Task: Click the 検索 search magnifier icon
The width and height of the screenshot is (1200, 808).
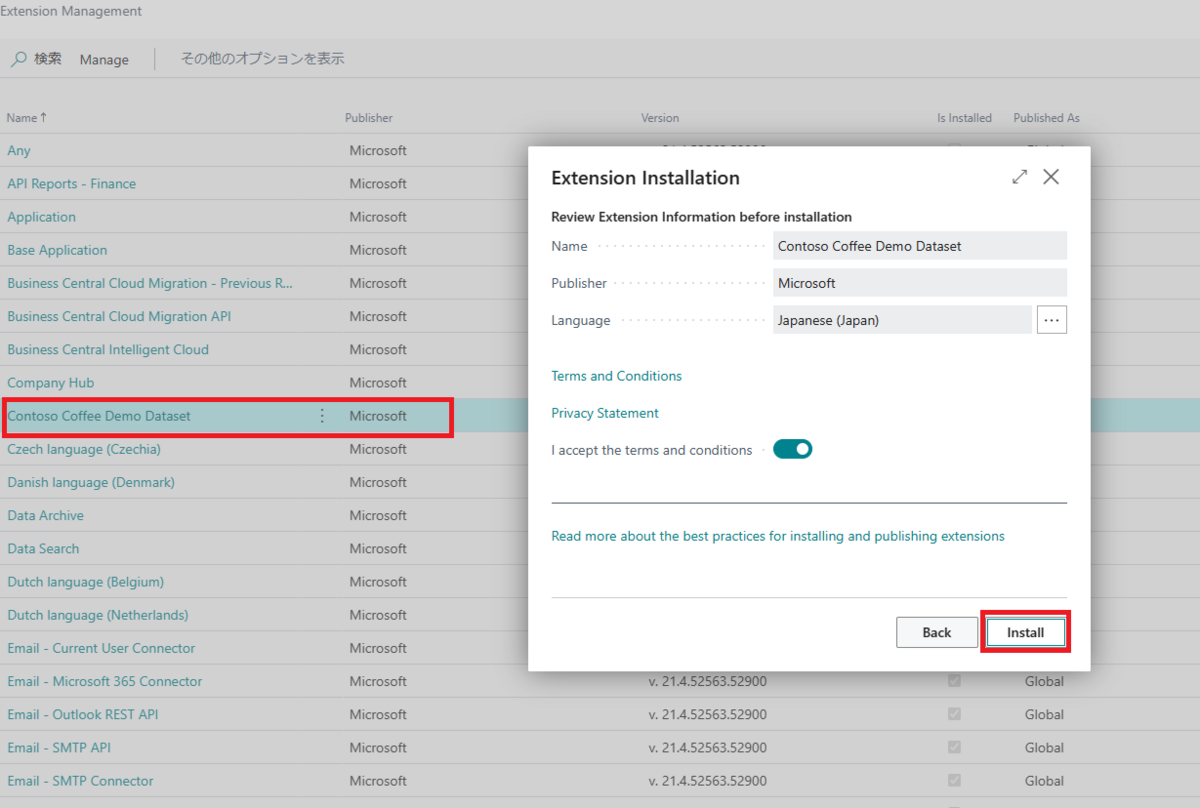Action: [x=18, y=59]
